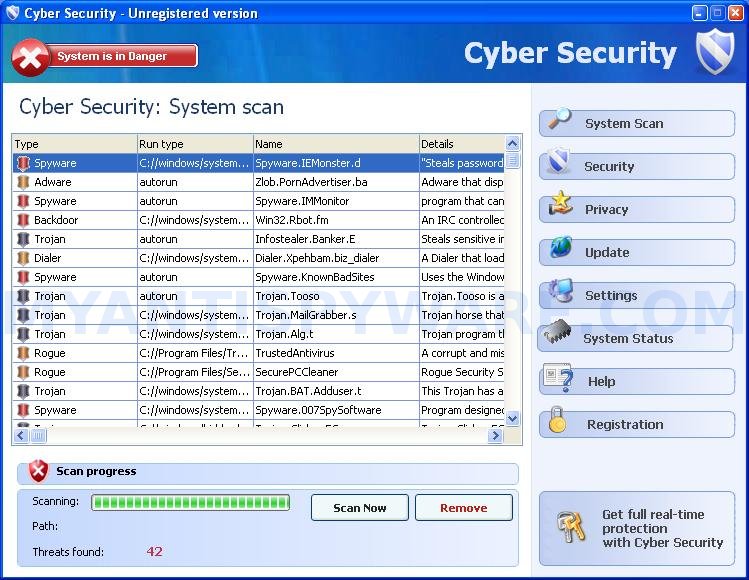
Task: Select the Dialer.Xpehbam.biz_dialer entry
Action: coord(258,258)
